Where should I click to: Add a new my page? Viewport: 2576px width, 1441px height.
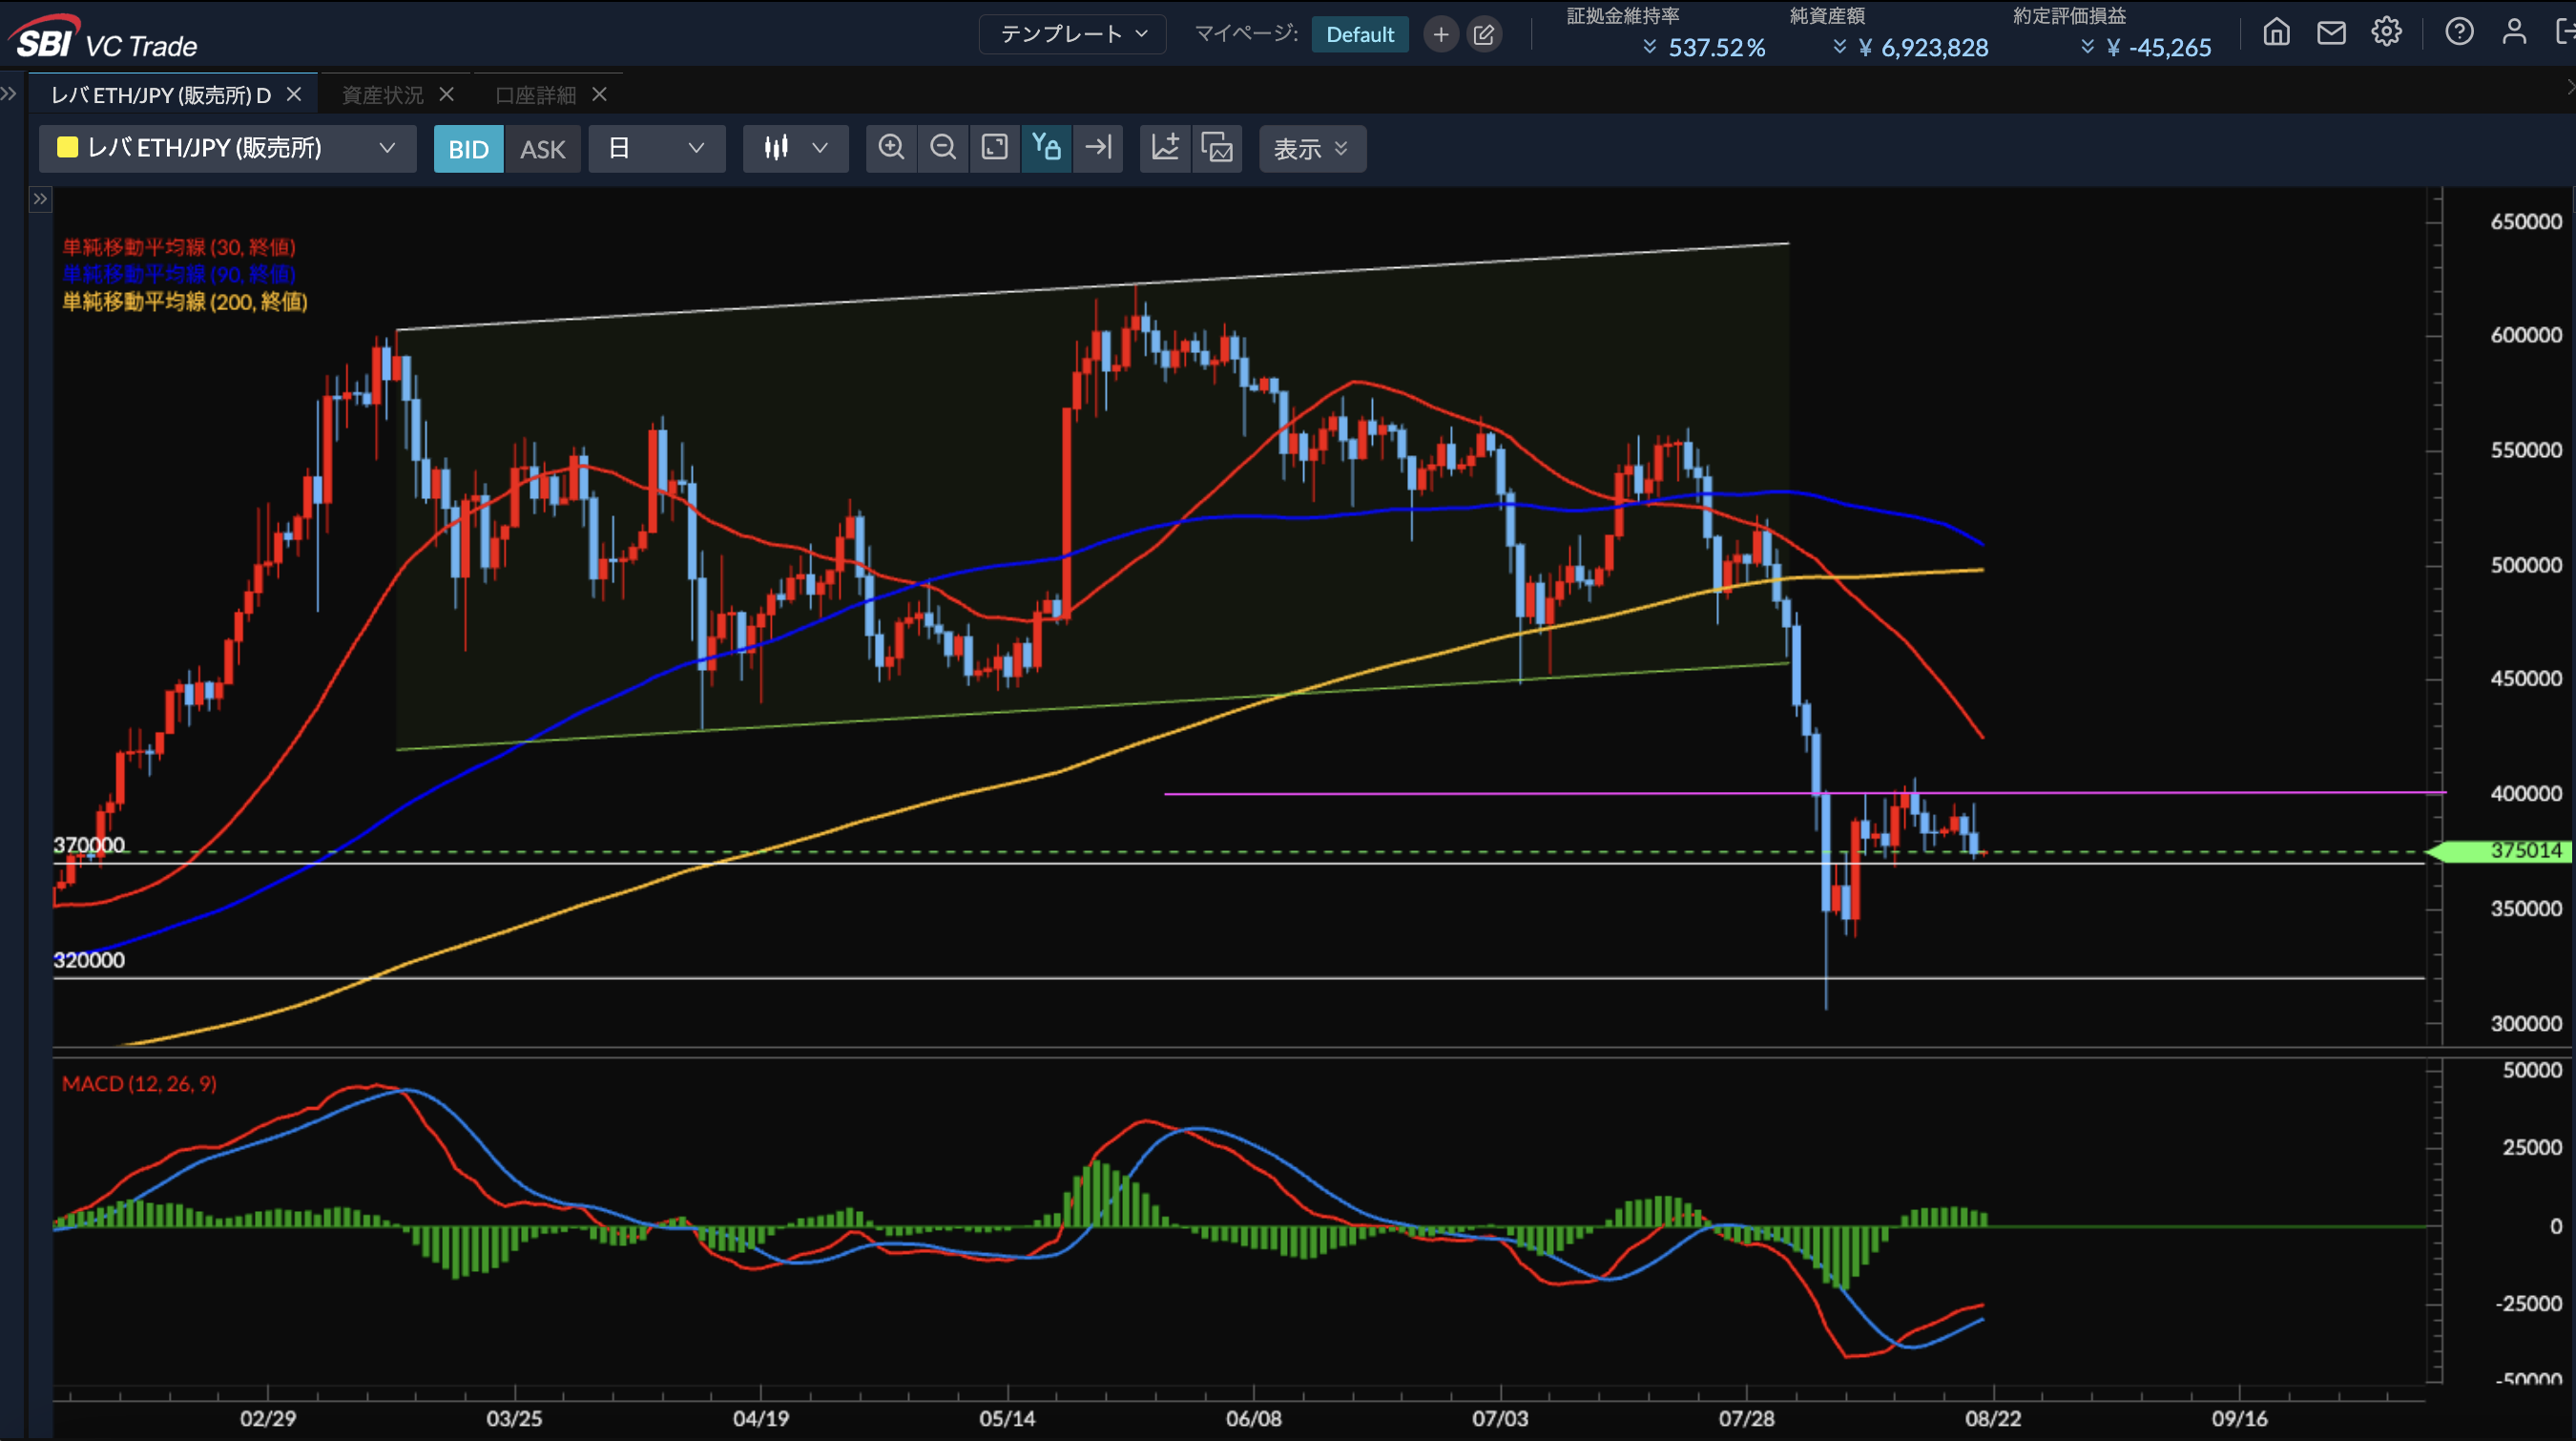pyautogui.click(x=1440, y=34)
